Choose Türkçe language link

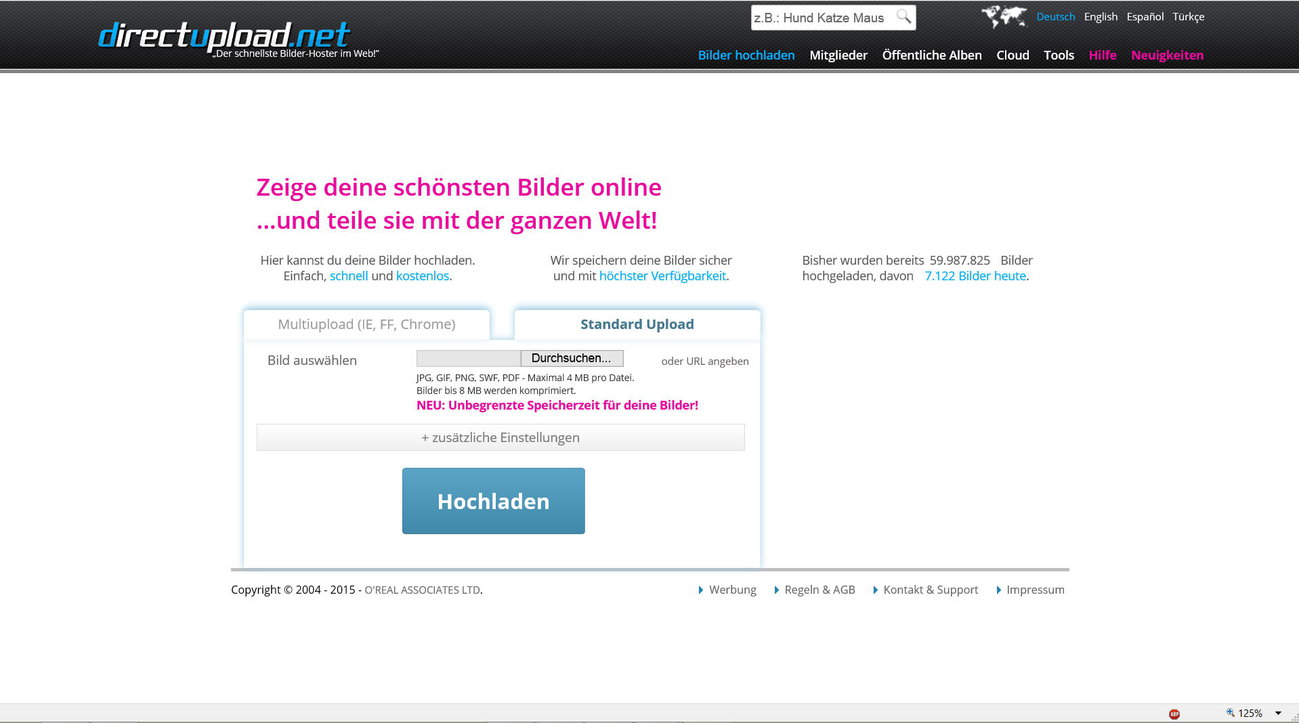1188,17
